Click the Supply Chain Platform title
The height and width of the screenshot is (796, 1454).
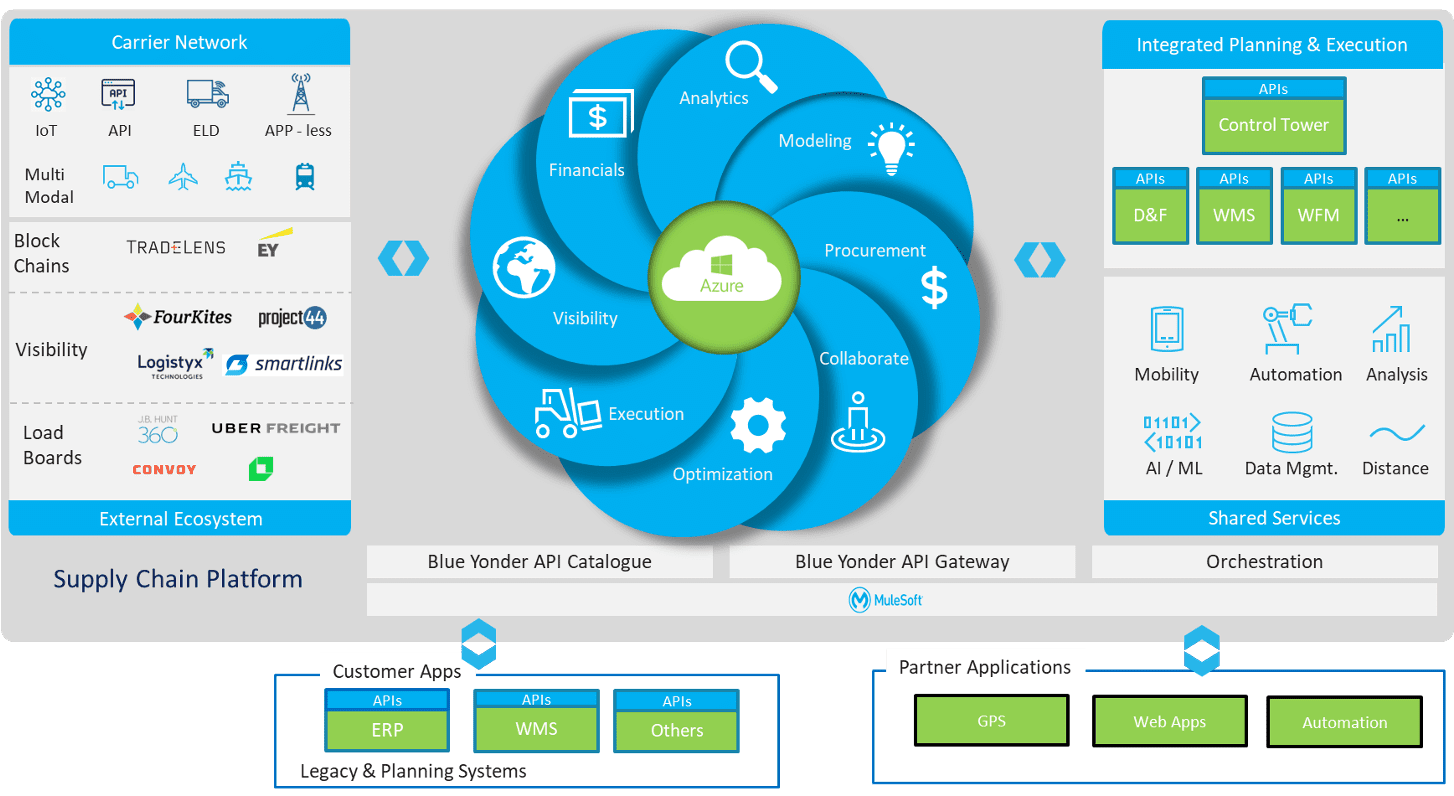coord(178,579)
